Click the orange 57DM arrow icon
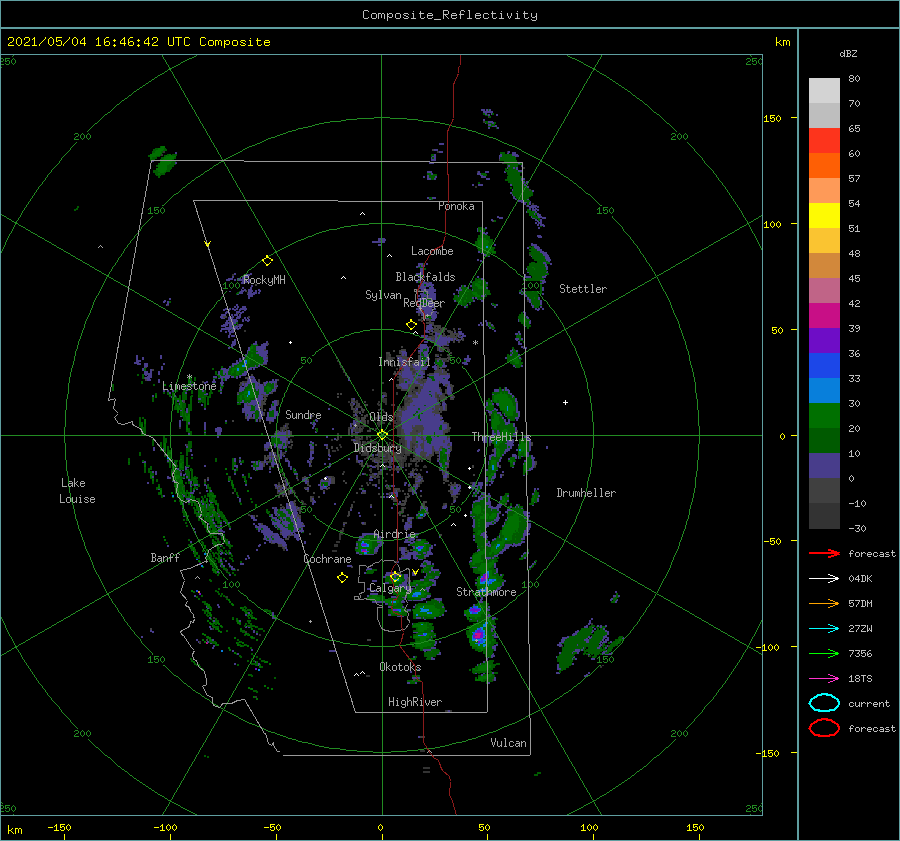The height and width of the screenshot is (841, 900). coord(824,603)
